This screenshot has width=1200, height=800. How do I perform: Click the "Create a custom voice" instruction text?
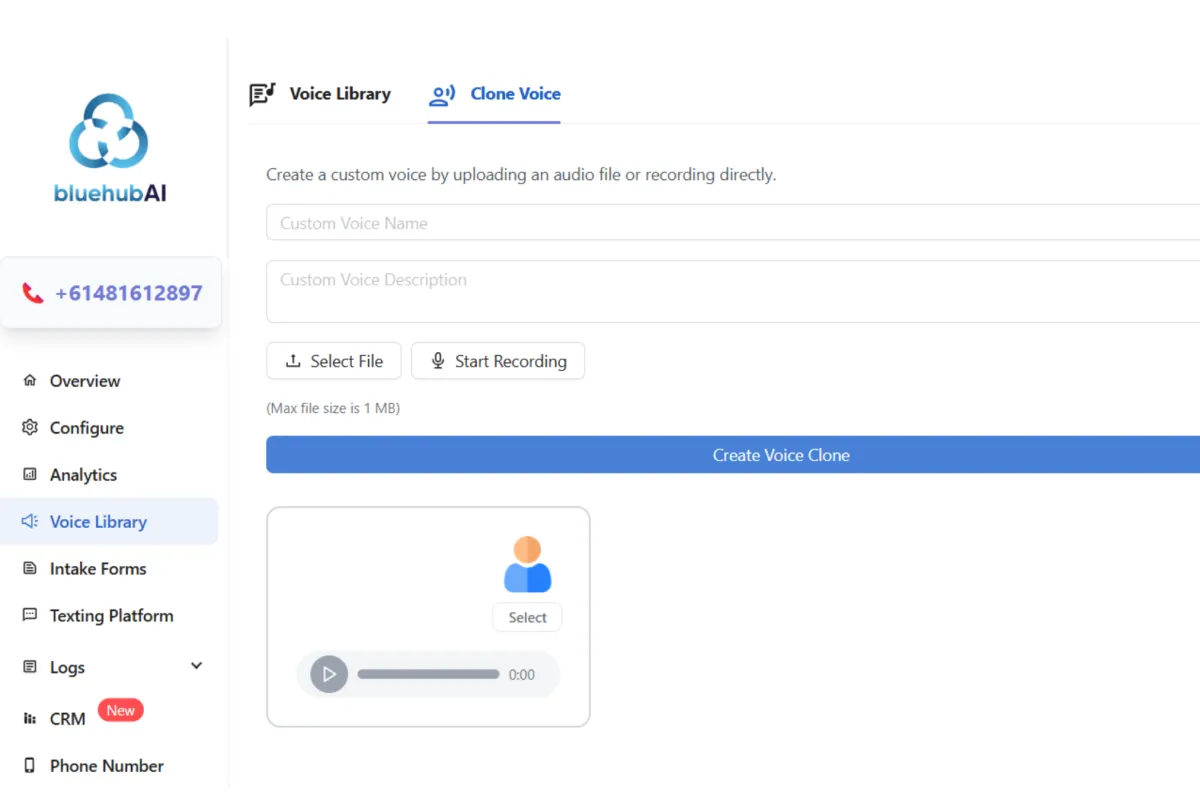pyautogui.click(x=521, y=174)
